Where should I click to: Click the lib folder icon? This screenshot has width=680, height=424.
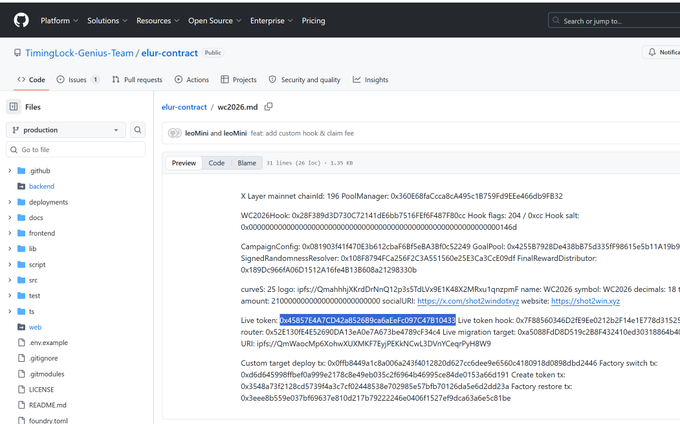(x=21, y=249)
